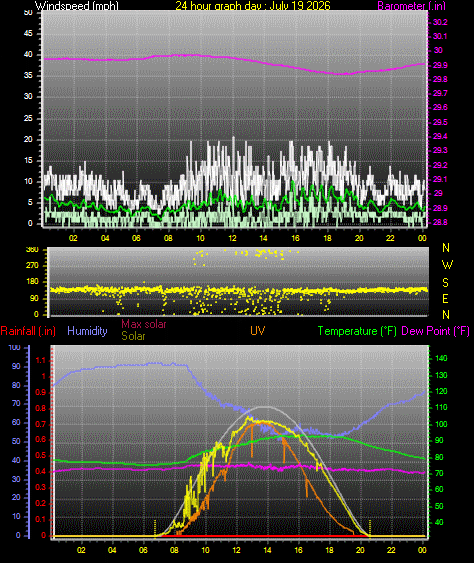The height and width of the screenshot is (563, 474).
Task: Click the '29.7' barometer scale value
Action: [x=440, y=93]
